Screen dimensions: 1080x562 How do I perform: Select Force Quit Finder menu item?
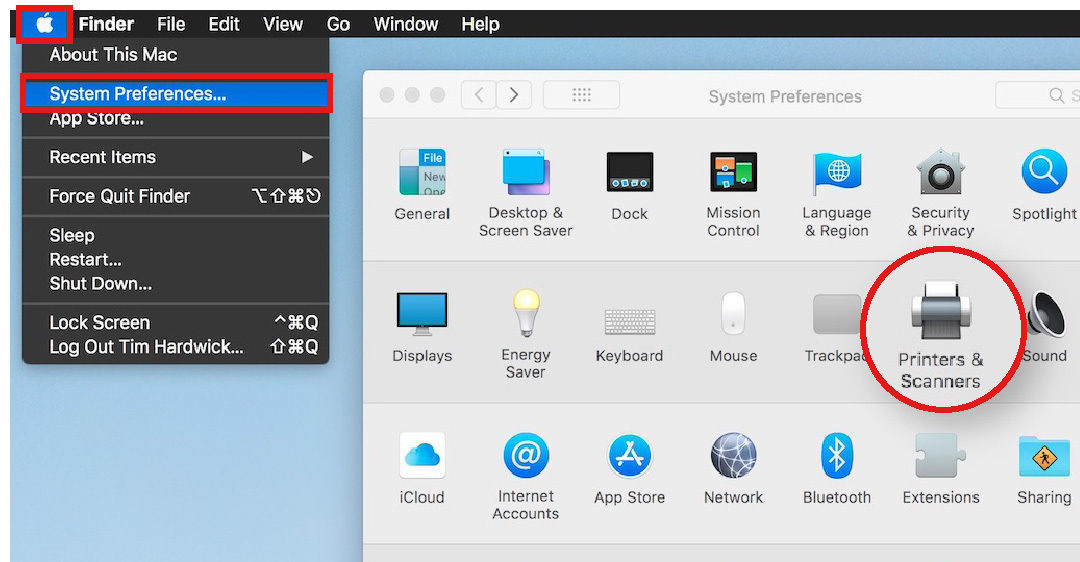click(x=120, y=196)
